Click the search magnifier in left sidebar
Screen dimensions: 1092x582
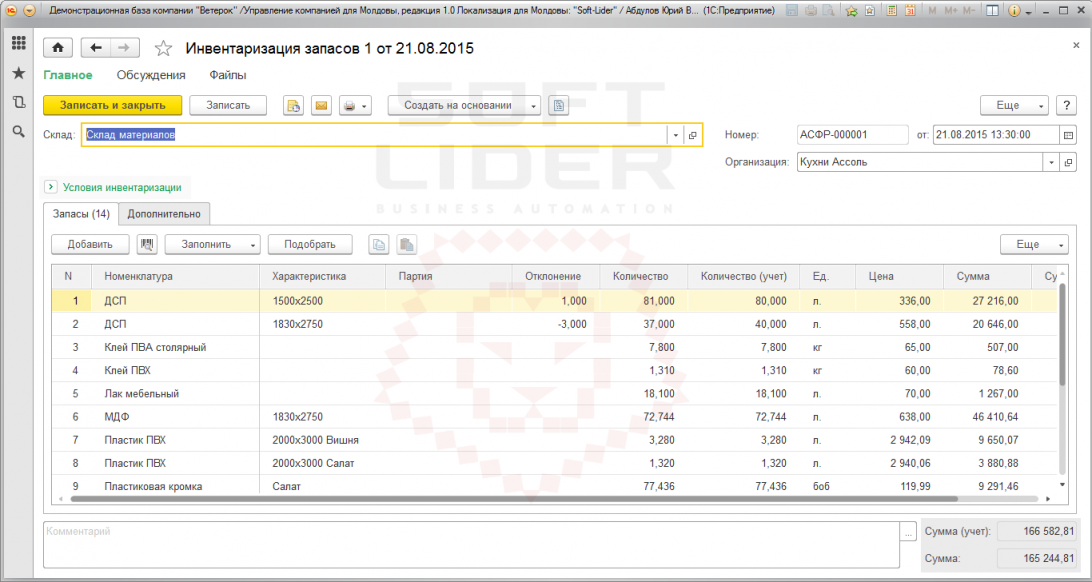pos(19,131)
